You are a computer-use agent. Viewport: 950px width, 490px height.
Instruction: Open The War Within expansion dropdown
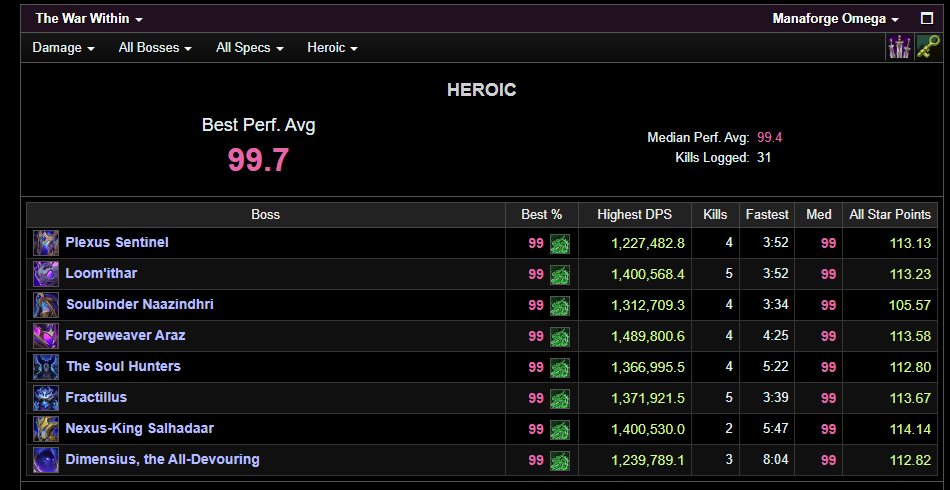[x=89, y=18]
